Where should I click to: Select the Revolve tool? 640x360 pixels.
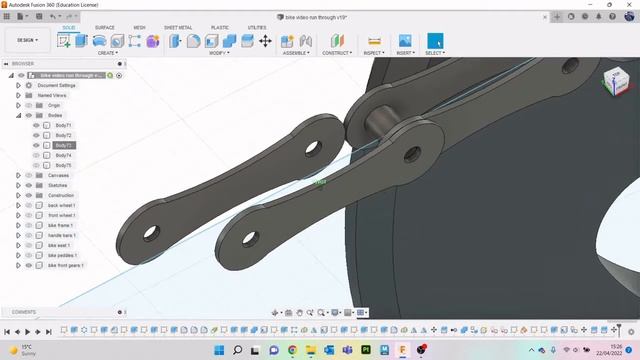[x=99, y=41]
